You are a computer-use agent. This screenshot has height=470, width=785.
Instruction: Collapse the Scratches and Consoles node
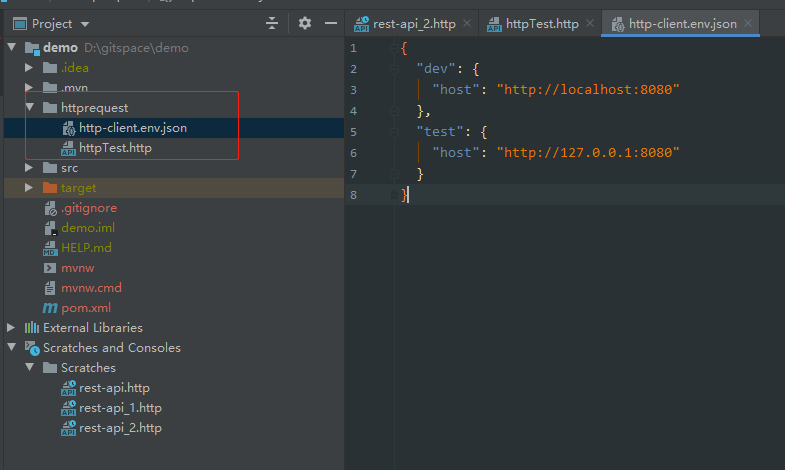coord(12,347)
